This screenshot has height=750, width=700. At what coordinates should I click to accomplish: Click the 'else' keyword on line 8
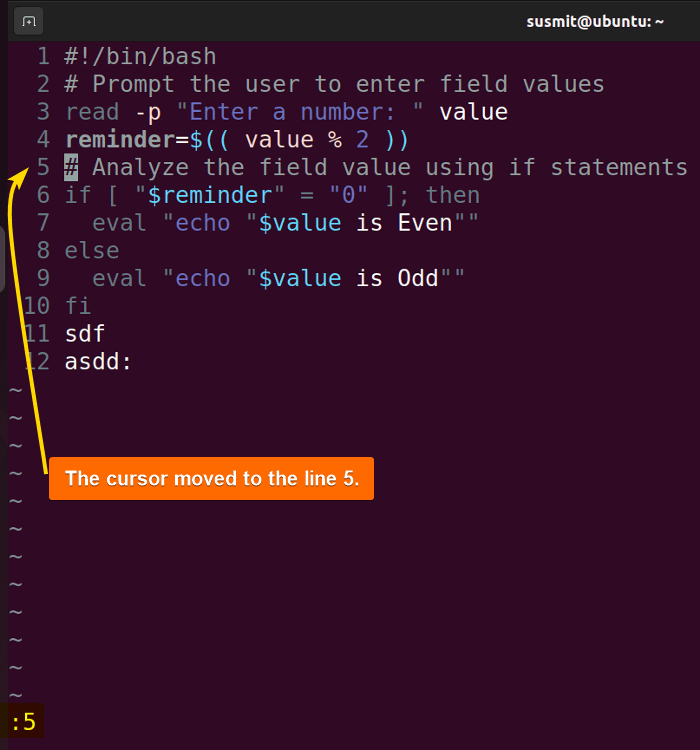[x=92, y=251]
